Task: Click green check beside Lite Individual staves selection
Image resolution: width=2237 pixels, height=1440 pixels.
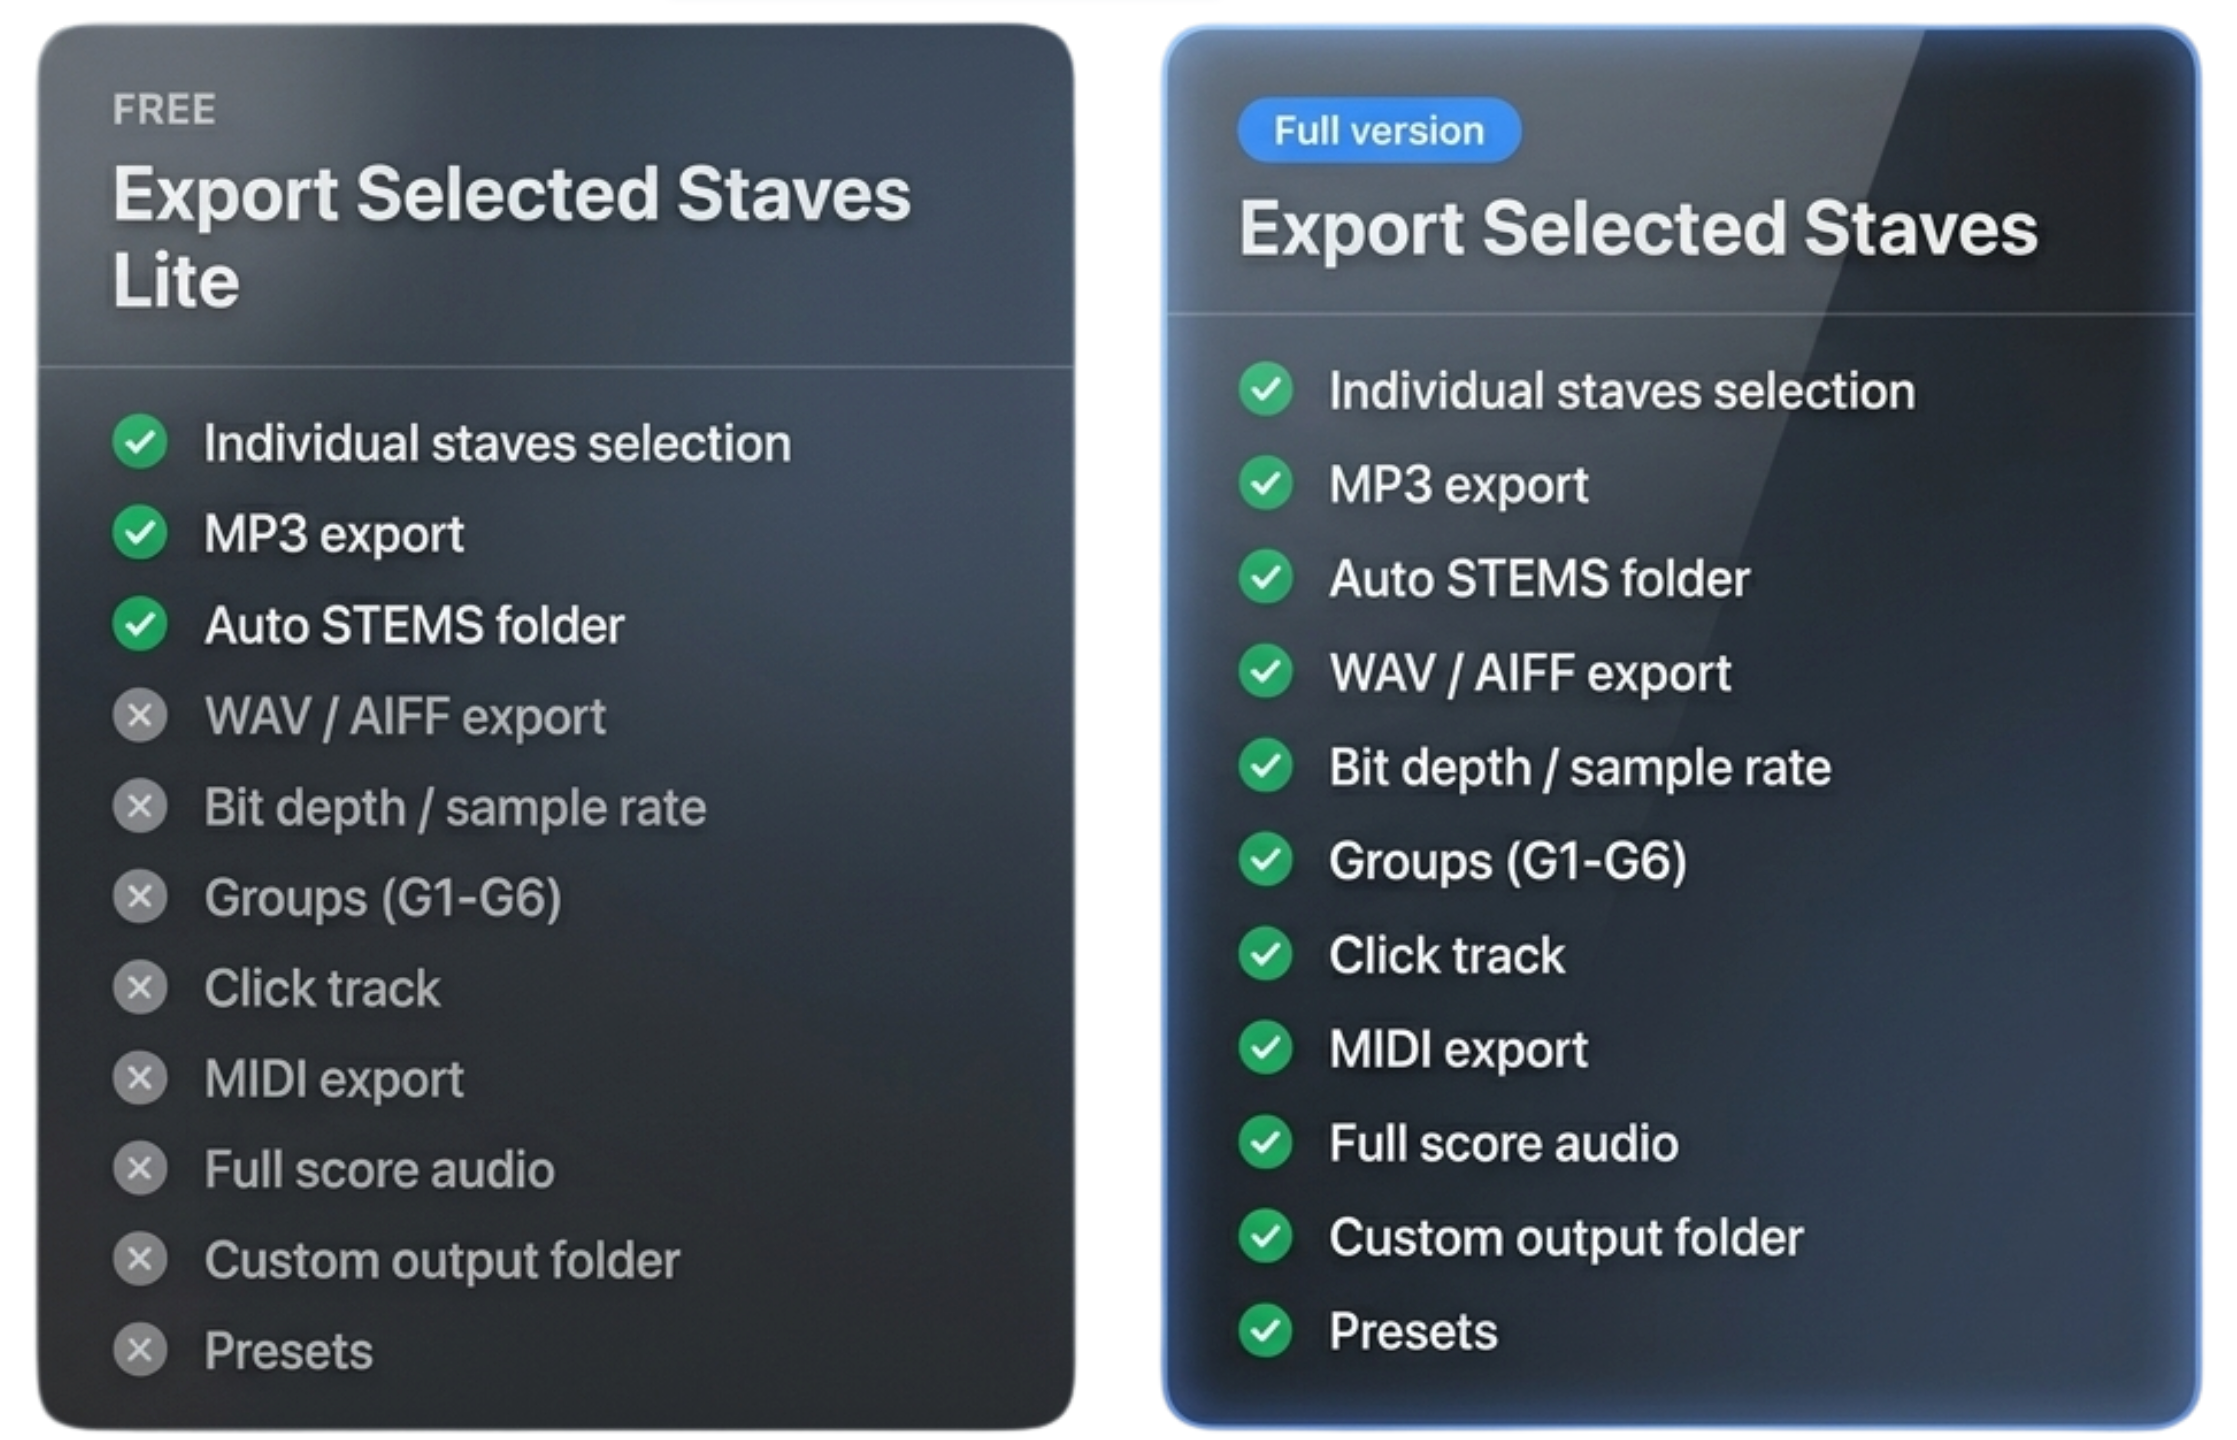Action: [x=140, y=442]
